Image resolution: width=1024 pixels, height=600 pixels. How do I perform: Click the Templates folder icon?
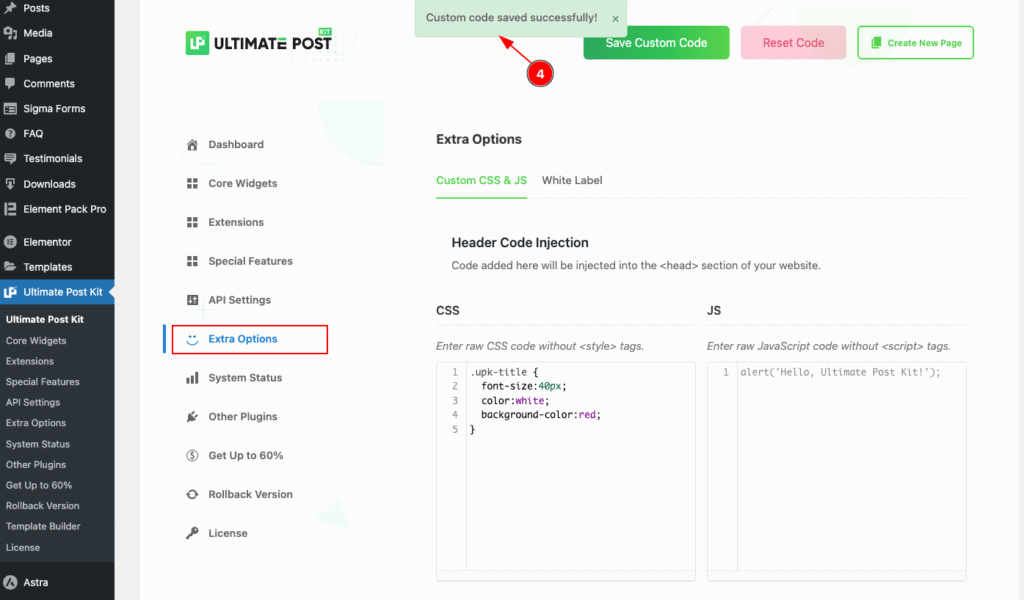click(10, 266)
